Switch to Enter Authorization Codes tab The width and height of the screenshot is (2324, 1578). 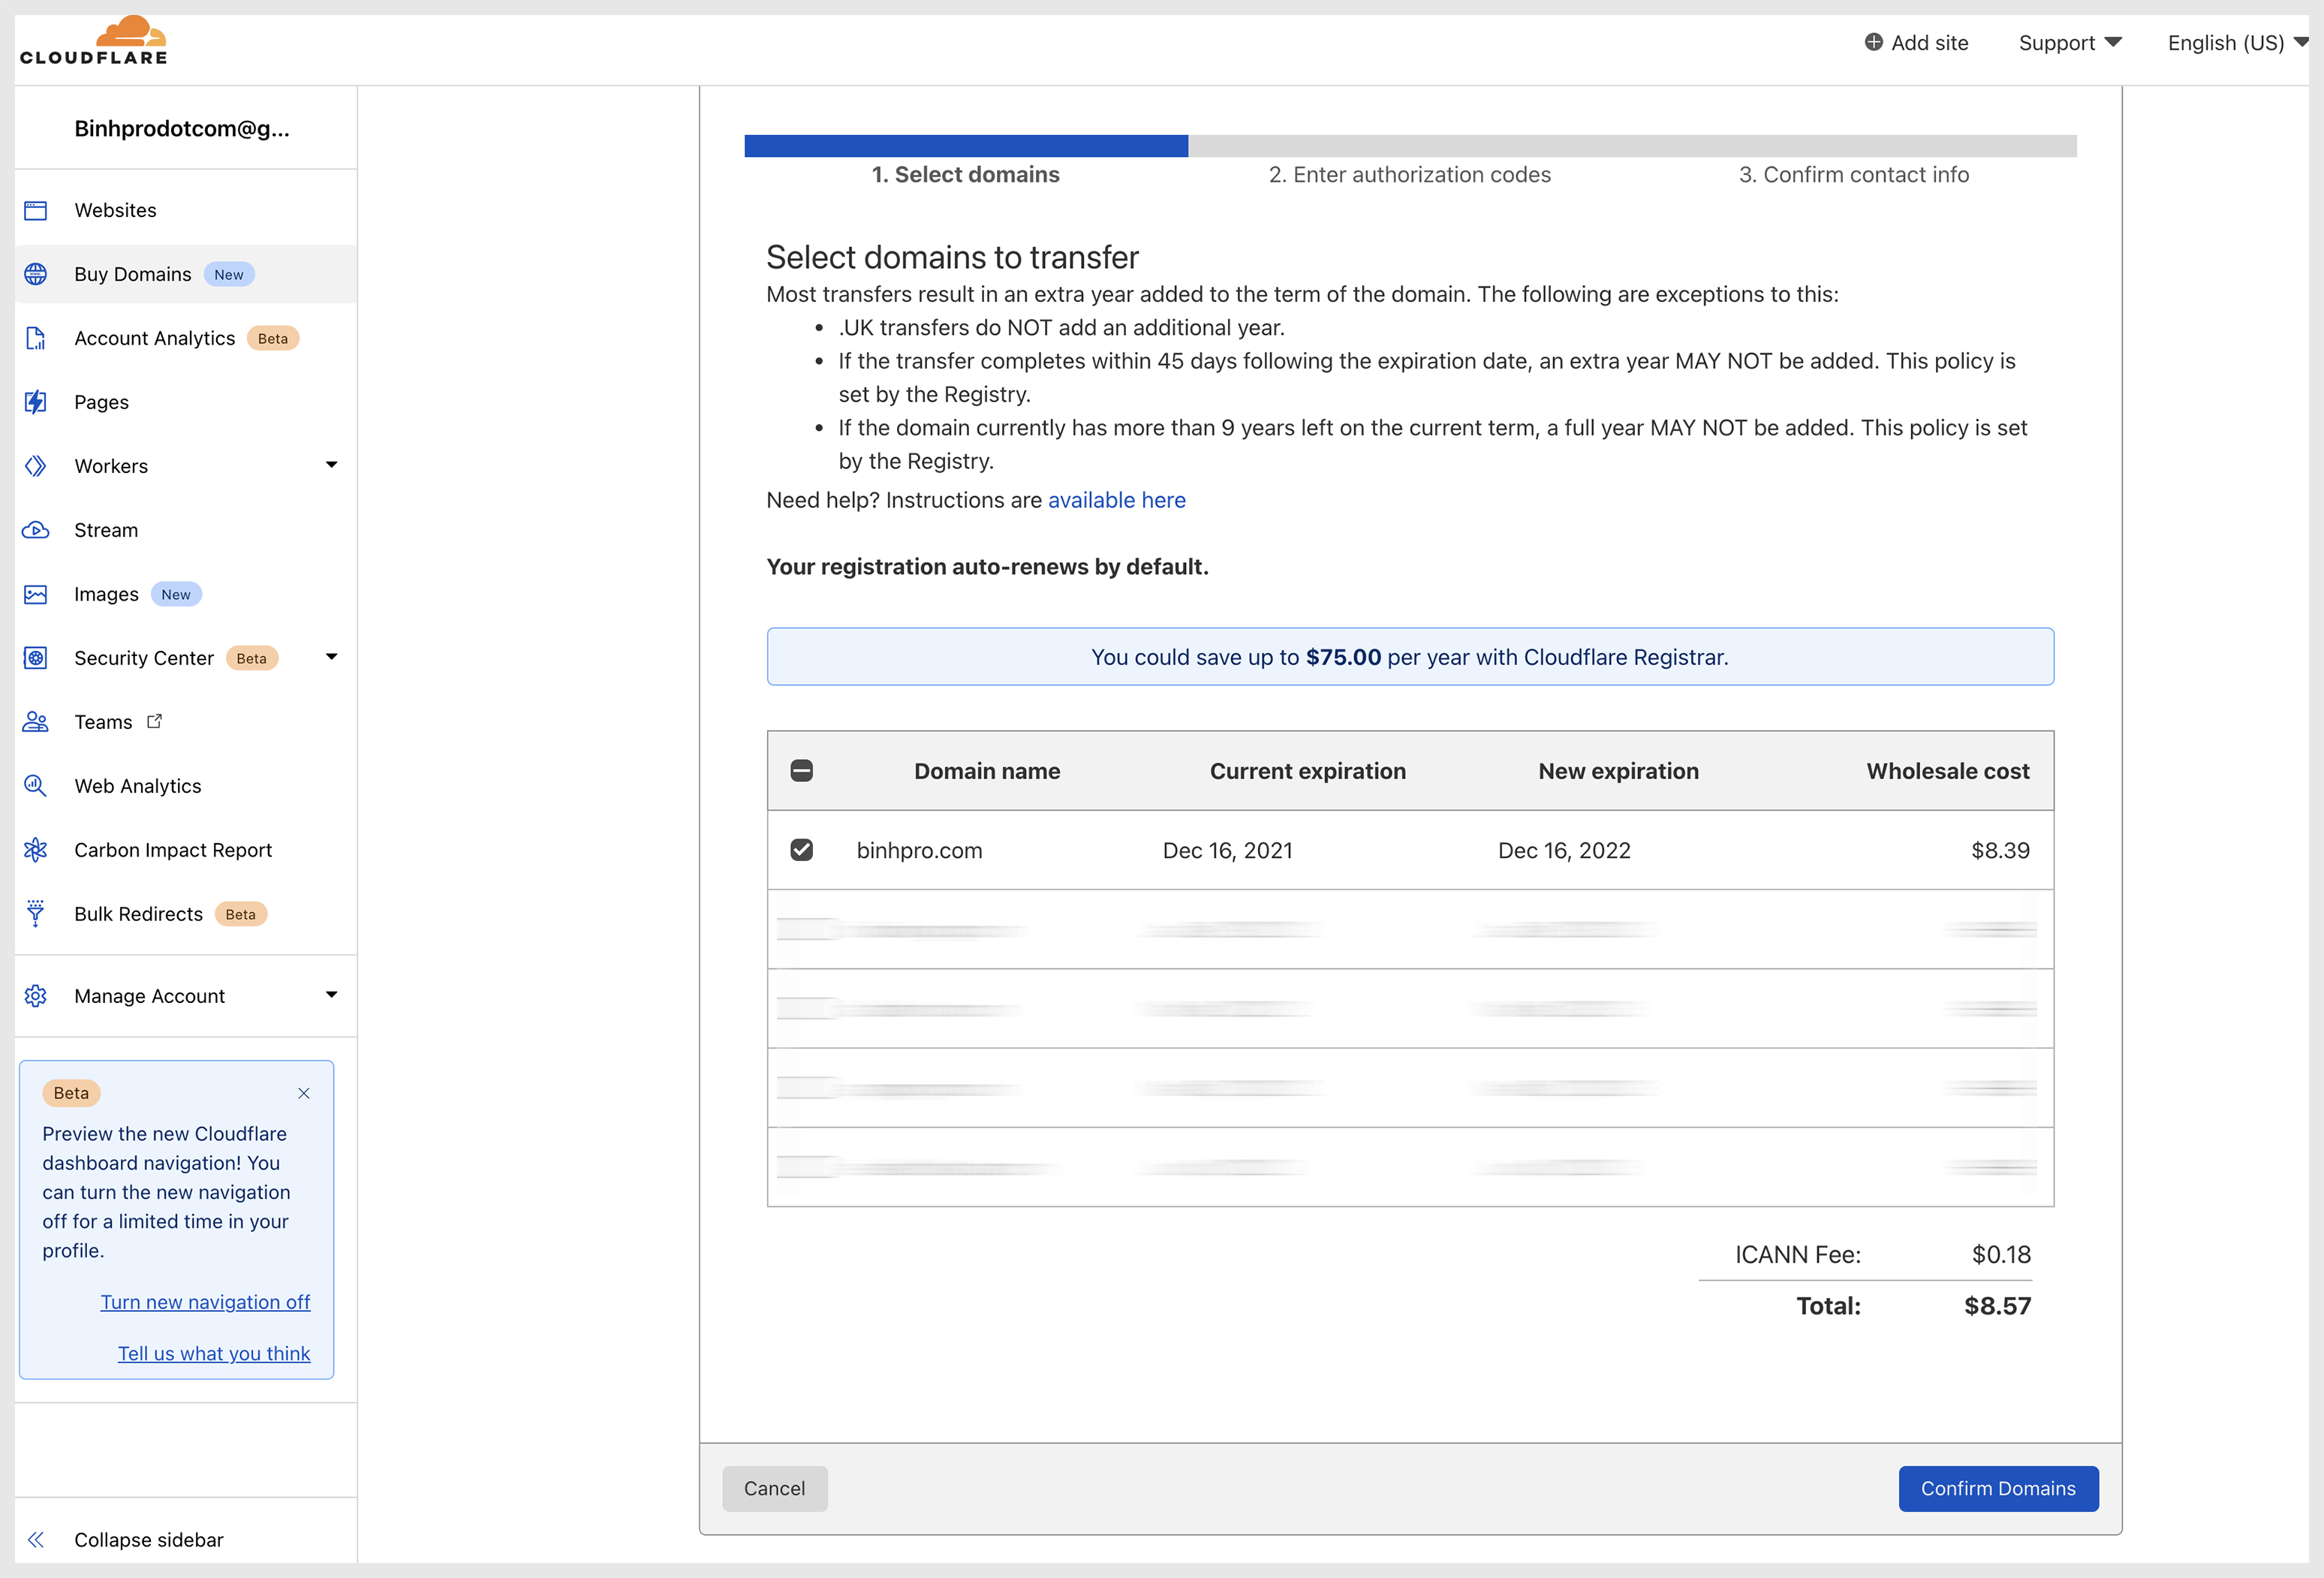1408,174
